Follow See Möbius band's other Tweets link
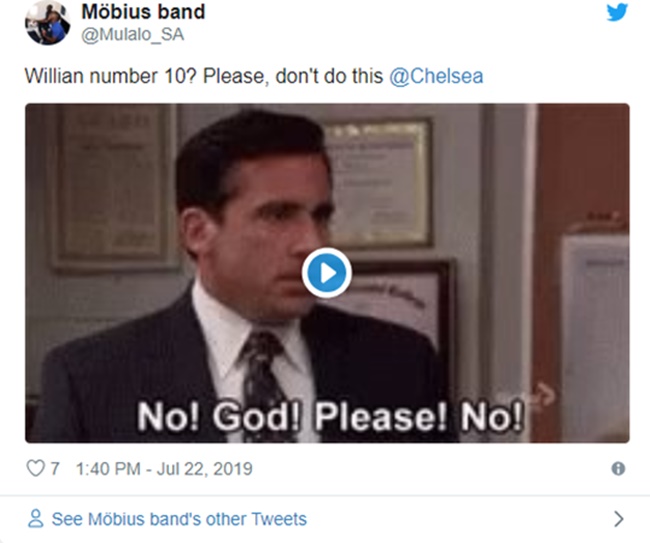Screen dimensions: 650x543 (x=179, y=519)
